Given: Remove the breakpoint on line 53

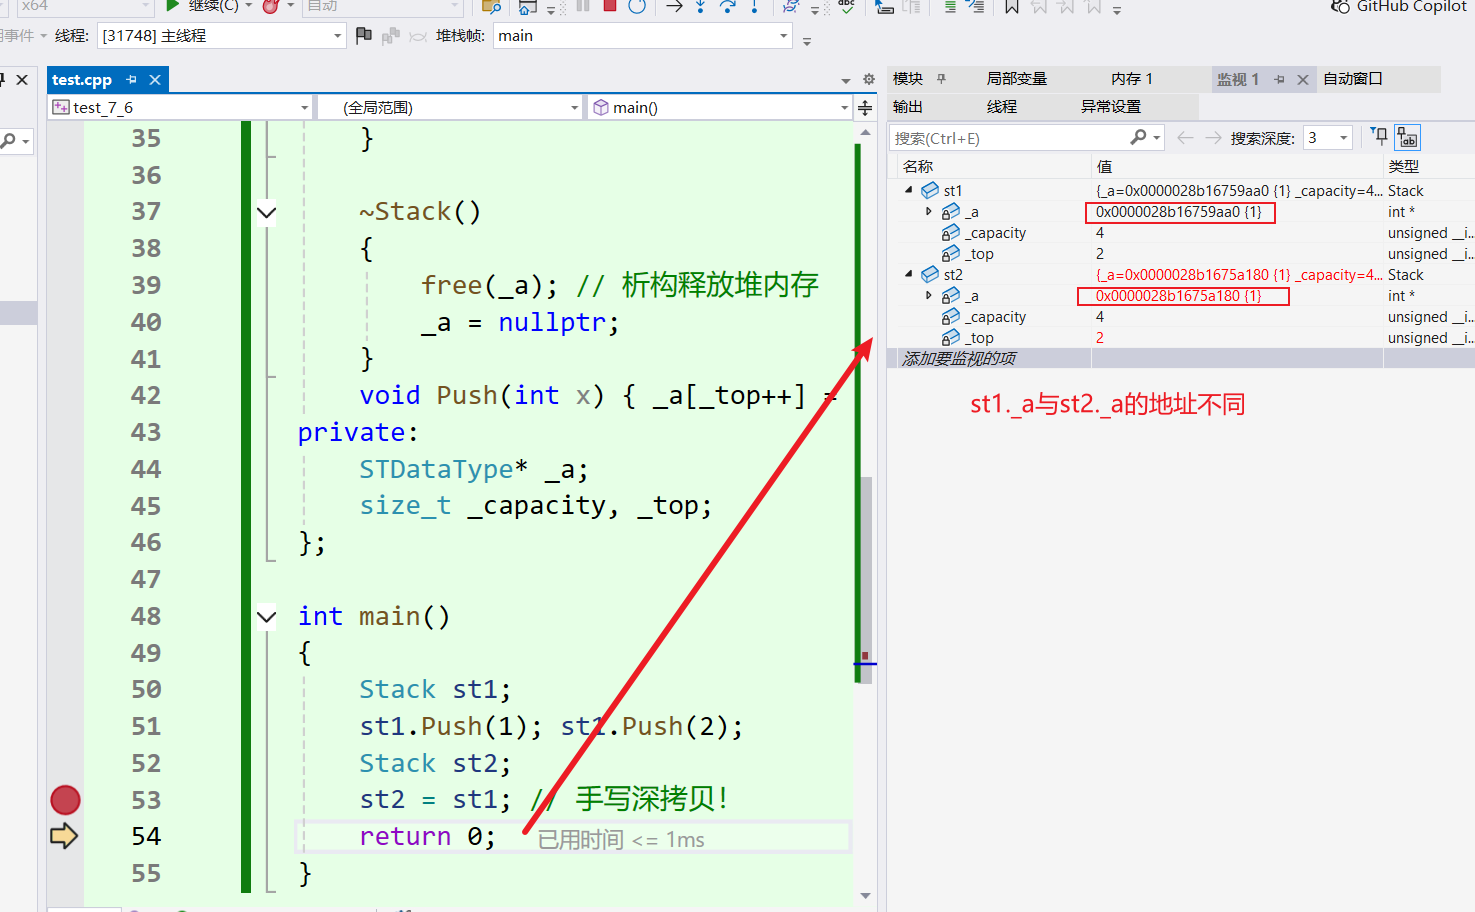Looking at the screenshot, I should tap(65, 800).
